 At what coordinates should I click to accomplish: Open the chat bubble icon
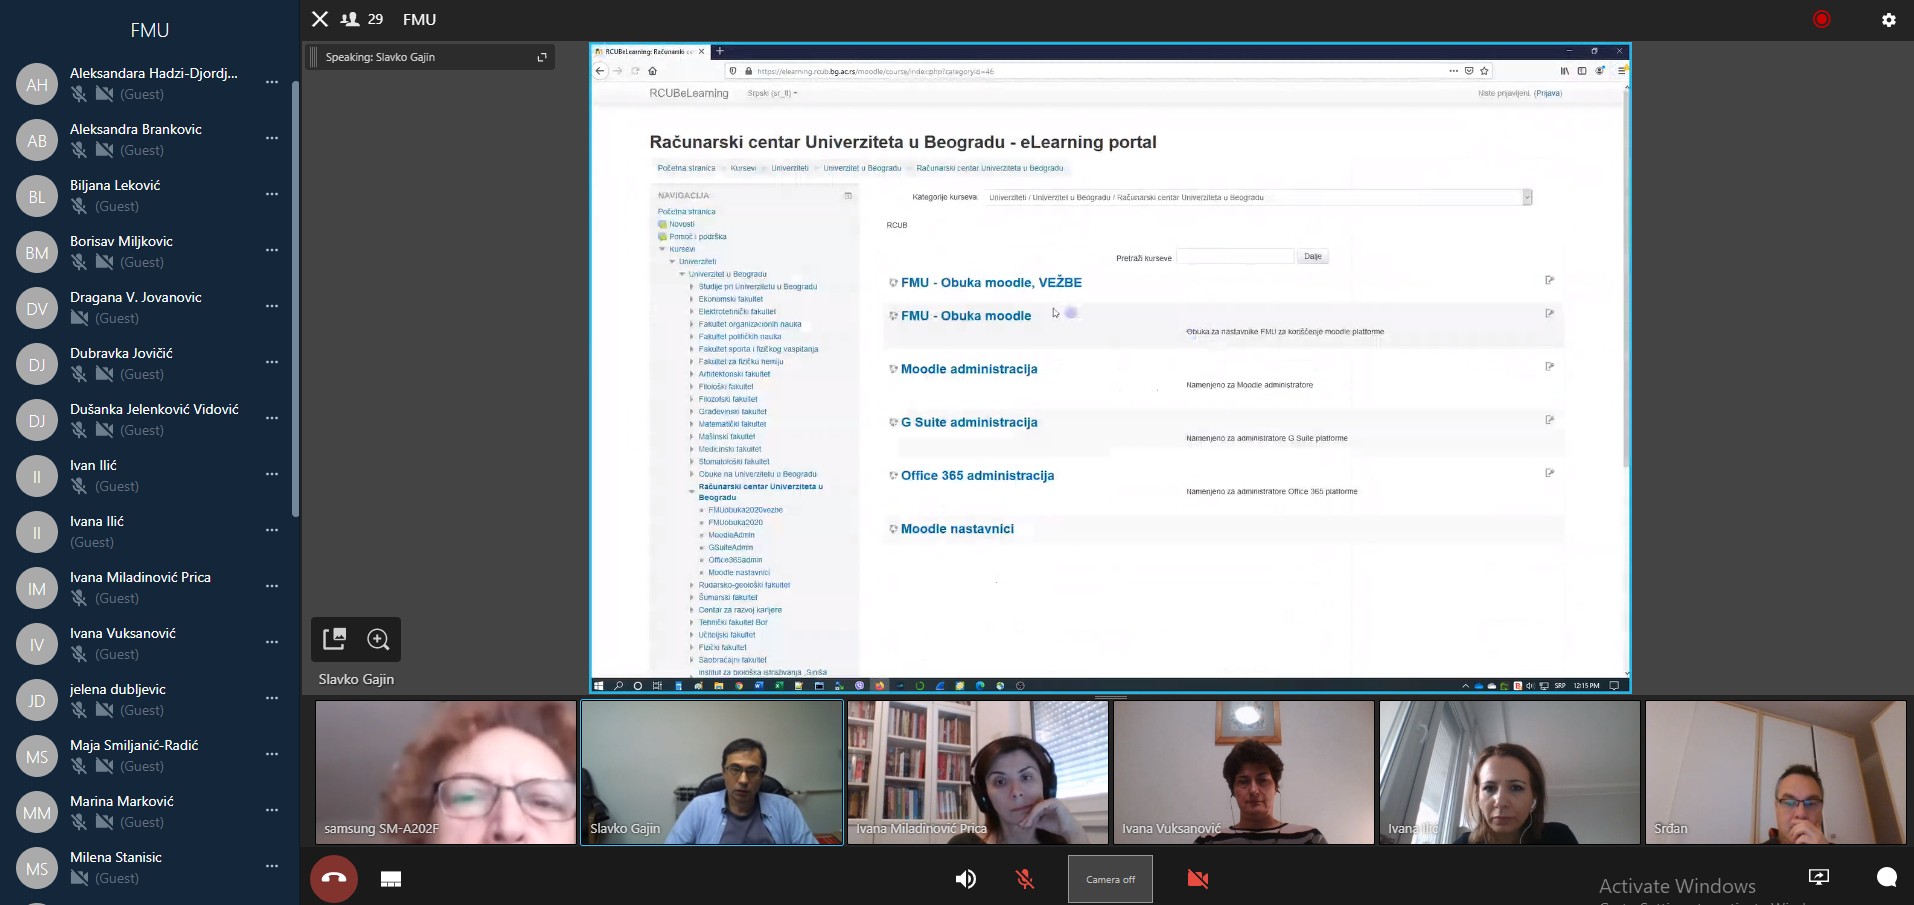1887,877
